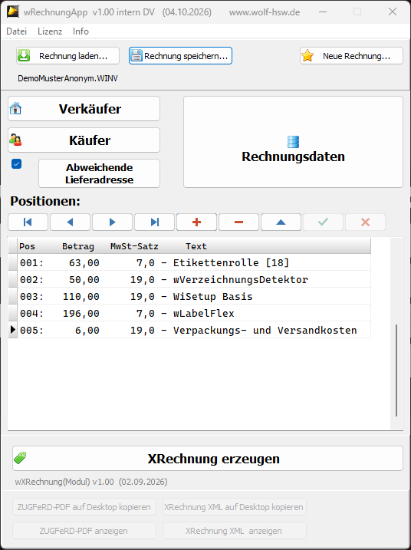Cancel edit with red X icon
Image resolution: width=411 pixels, height=550 pixels.
[x=365, y=222]
